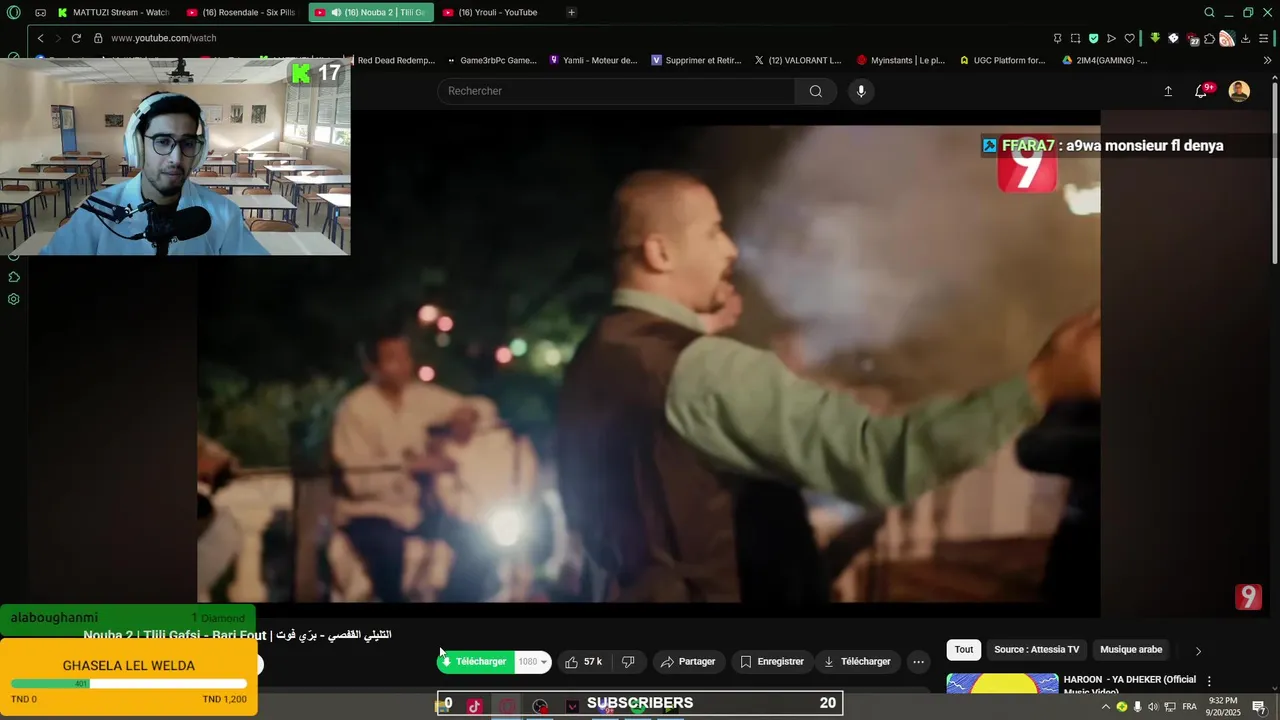Open the Yamli - Moteur de... bookmark
The image size is (1280, 720).
click(594, 60)
